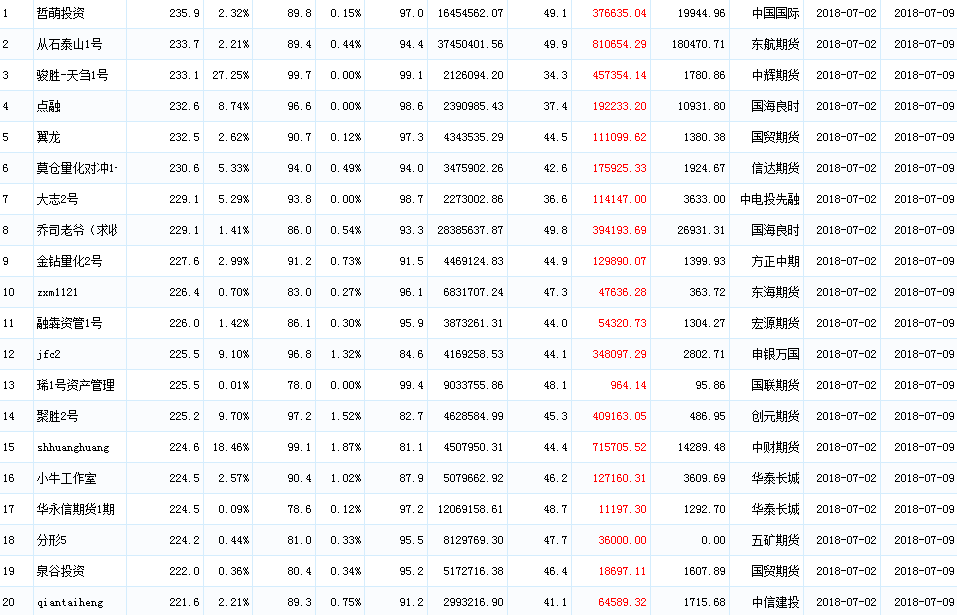
Task: Click the futures company 中财期货
Action: pyautogui.click(x=775, y=447)
